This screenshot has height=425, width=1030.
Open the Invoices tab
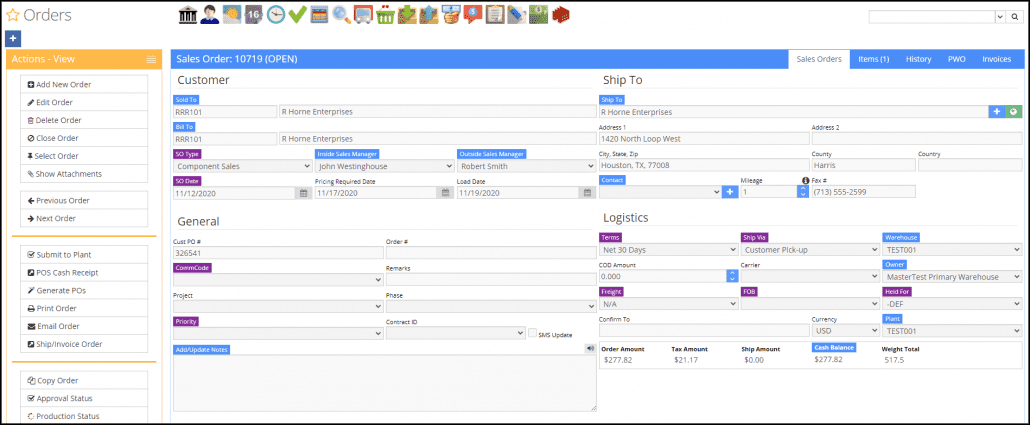point(996,59)
